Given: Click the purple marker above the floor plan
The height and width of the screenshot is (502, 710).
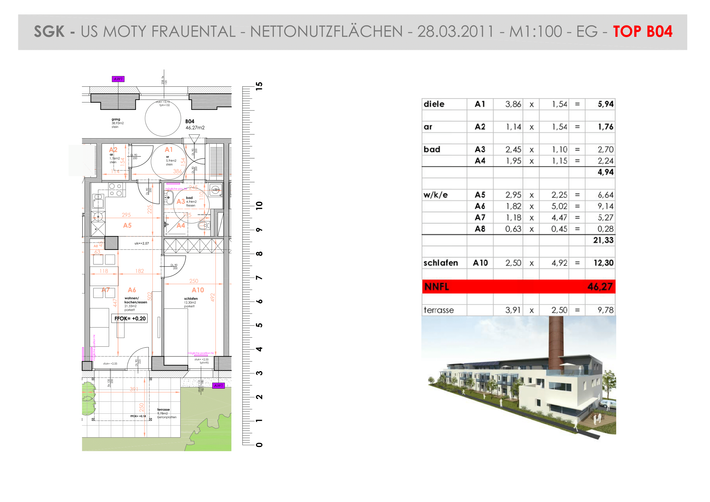Looking at the screenshot, I should pos(118,79).
